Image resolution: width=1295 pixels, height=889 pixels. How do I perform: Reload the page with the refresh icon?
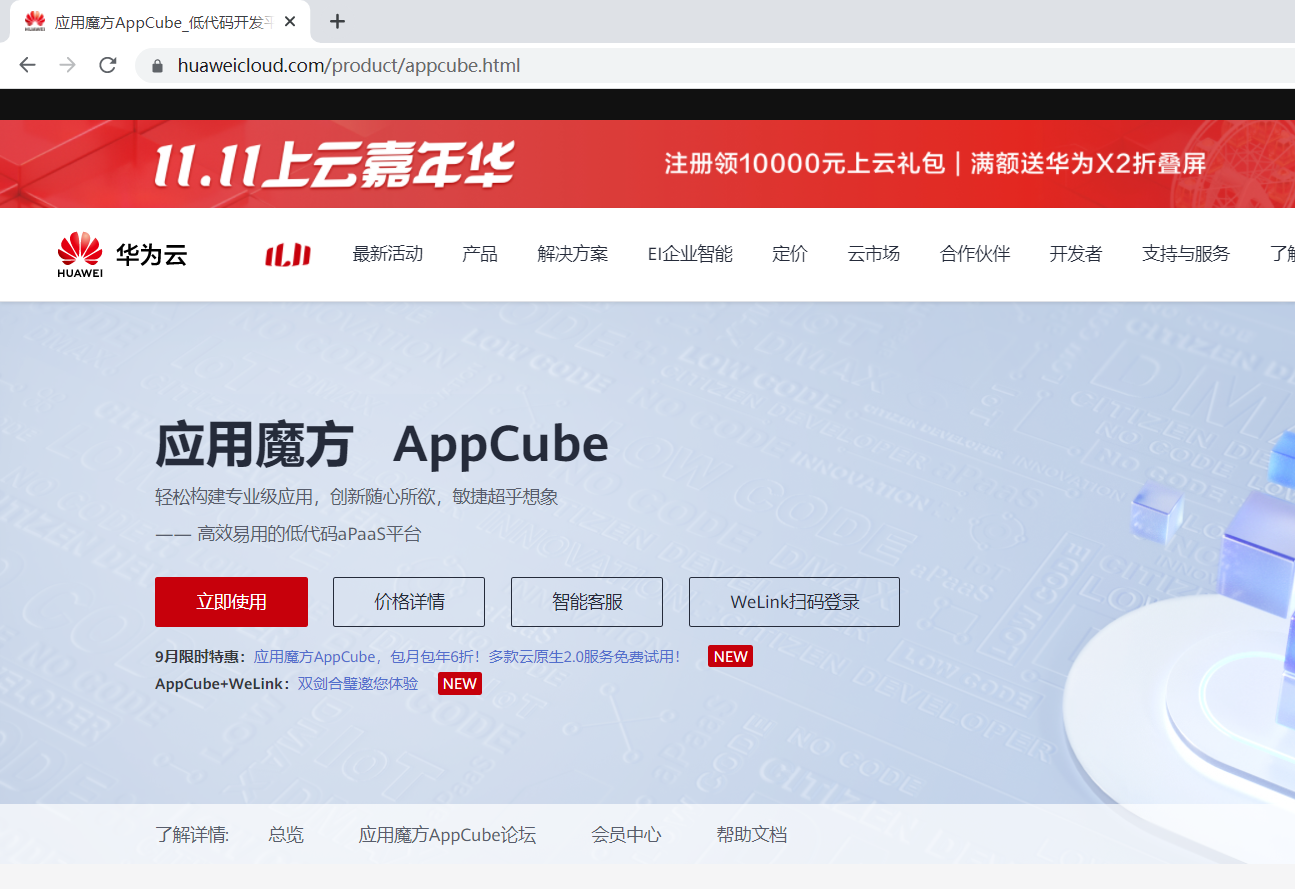point(107,65)
